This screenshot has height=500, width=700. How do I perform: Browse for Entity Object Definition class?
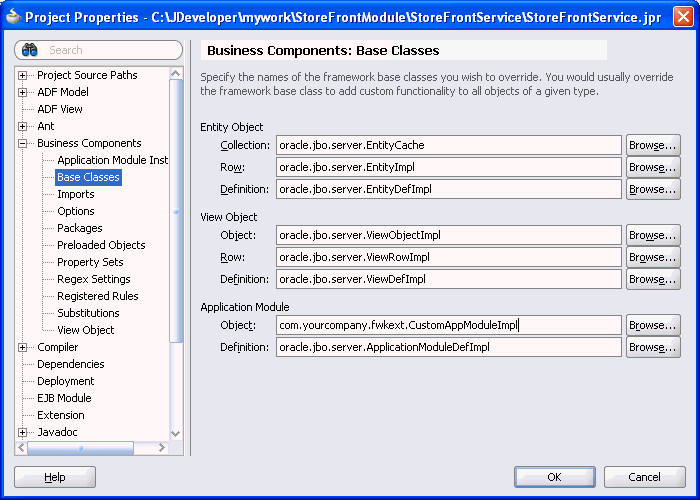[x=653, y=189]
